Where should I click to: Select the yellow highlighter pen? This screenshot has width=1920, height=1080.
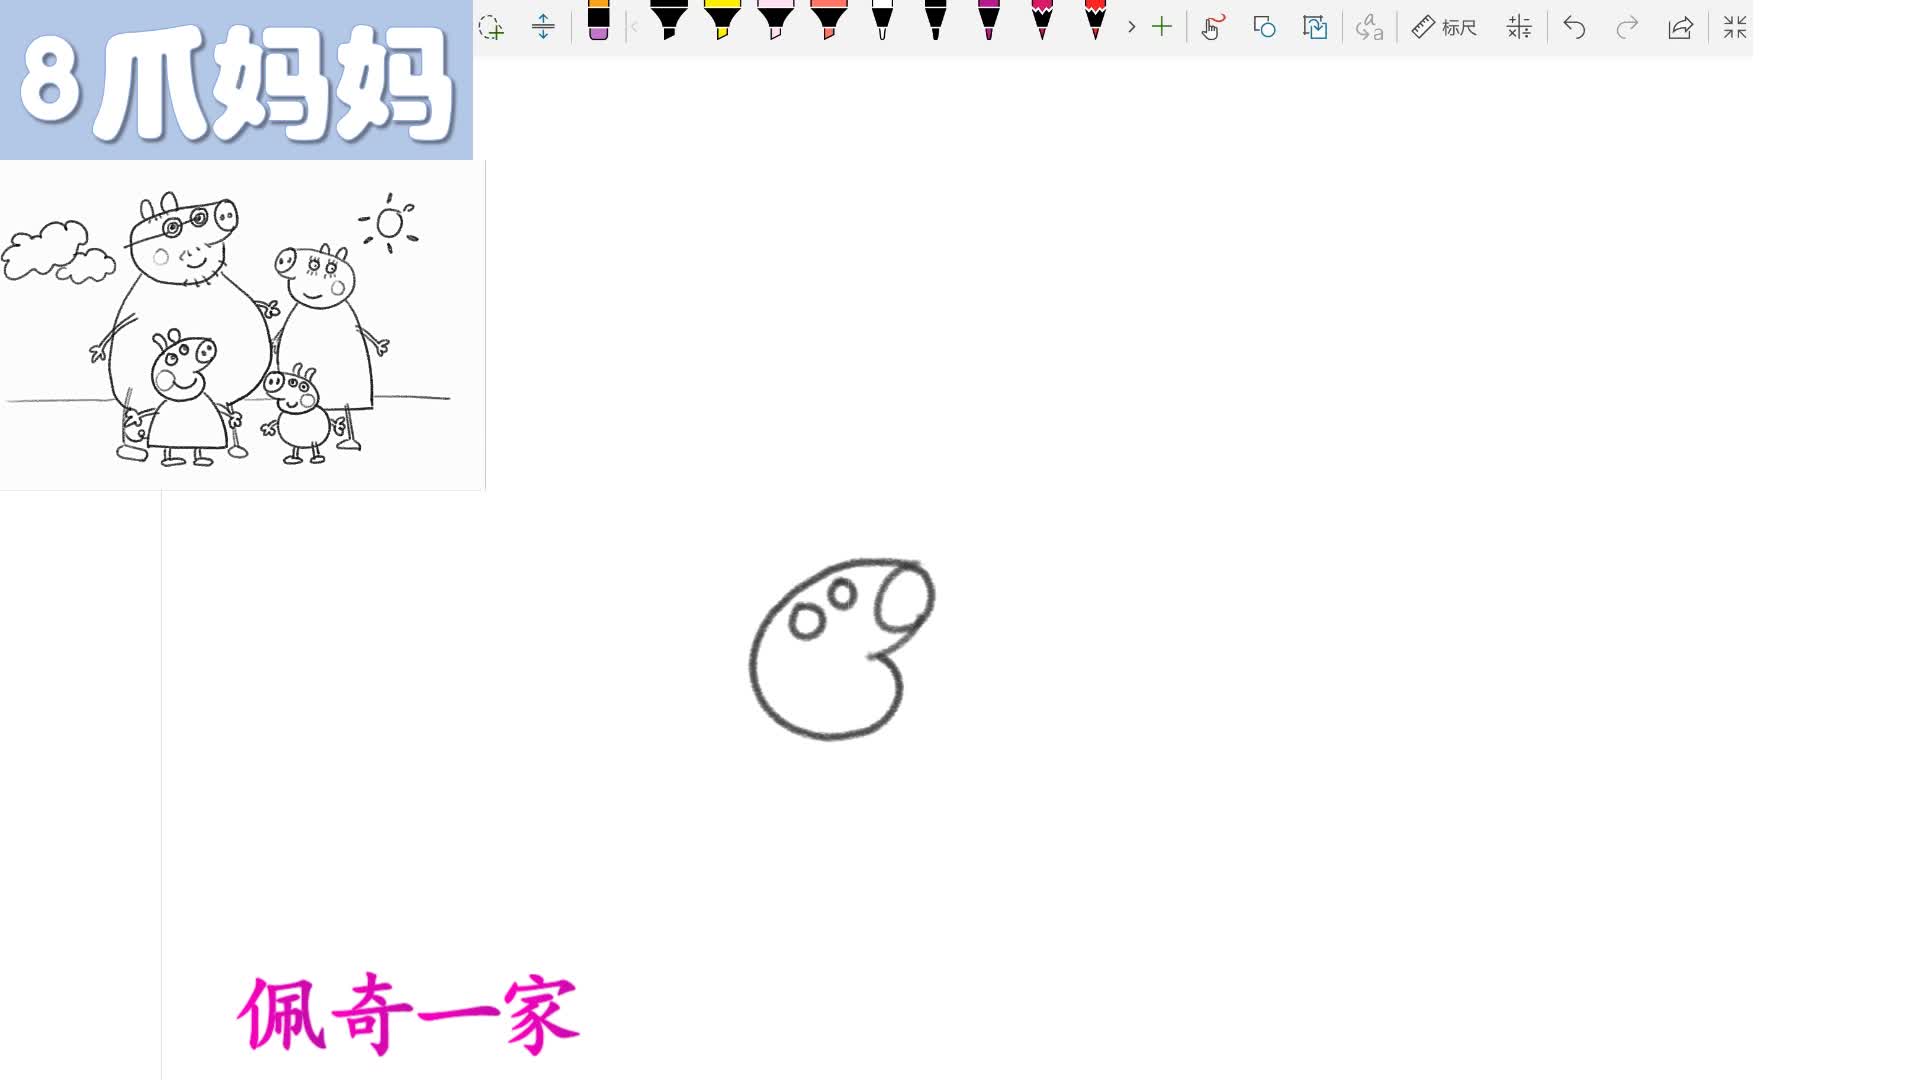point(722,21)
